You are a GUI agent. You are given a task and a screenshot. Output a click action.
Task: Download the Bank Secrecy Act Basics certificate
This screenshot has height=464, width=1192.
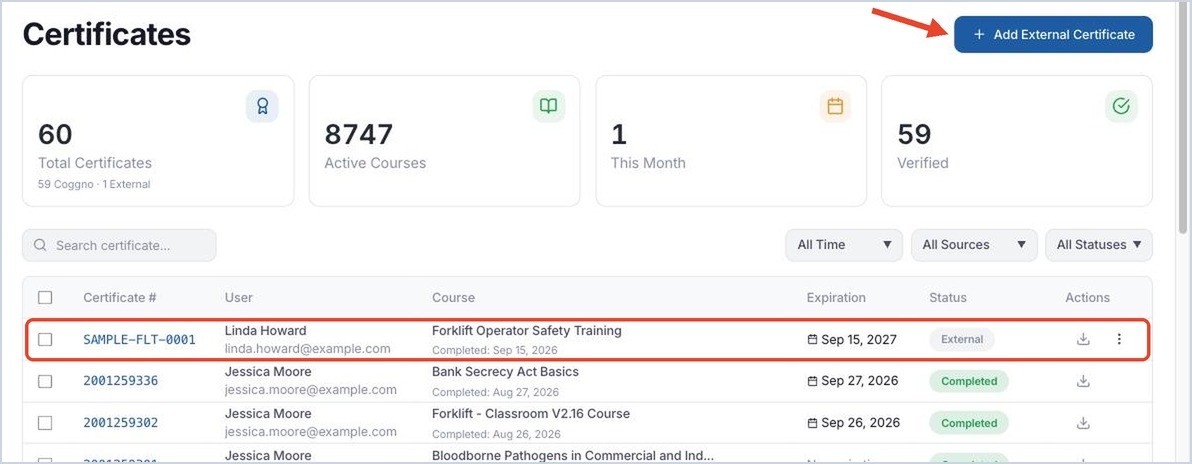(x=1083, y=381)
